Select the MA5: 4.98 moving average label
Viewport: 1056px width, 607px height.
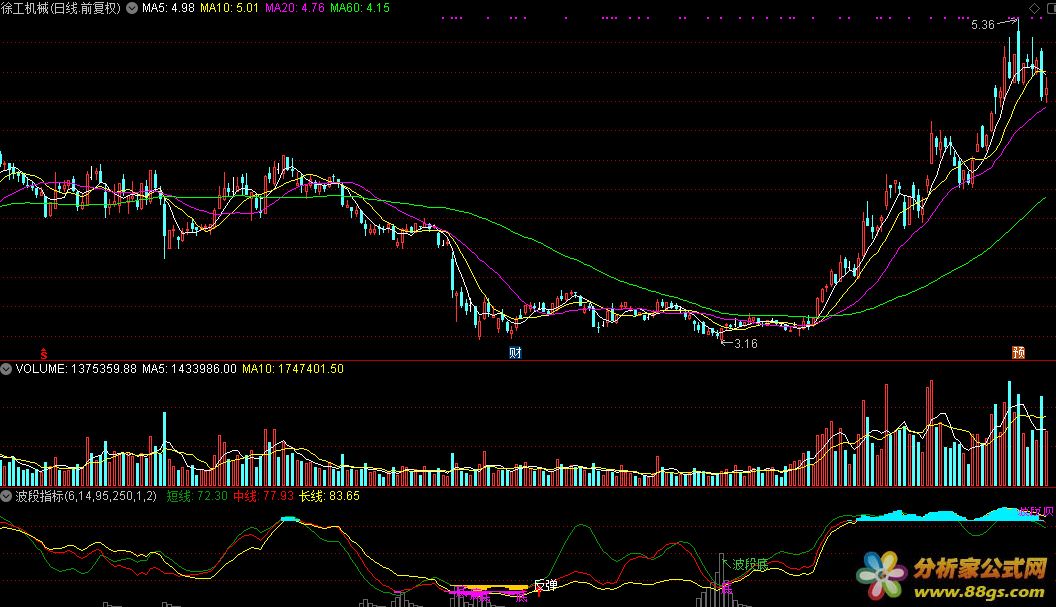168,8
